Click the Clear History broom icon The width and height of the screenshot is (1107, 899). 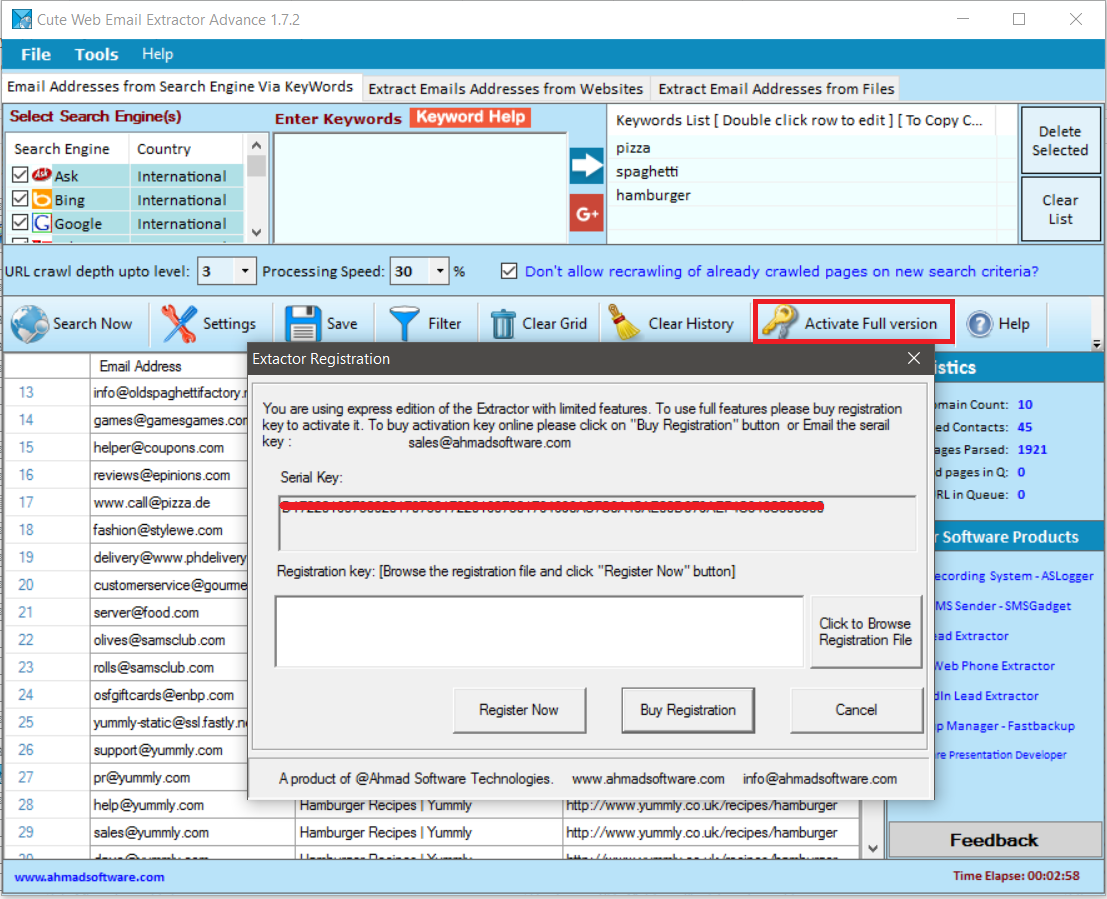coord(623,323)
